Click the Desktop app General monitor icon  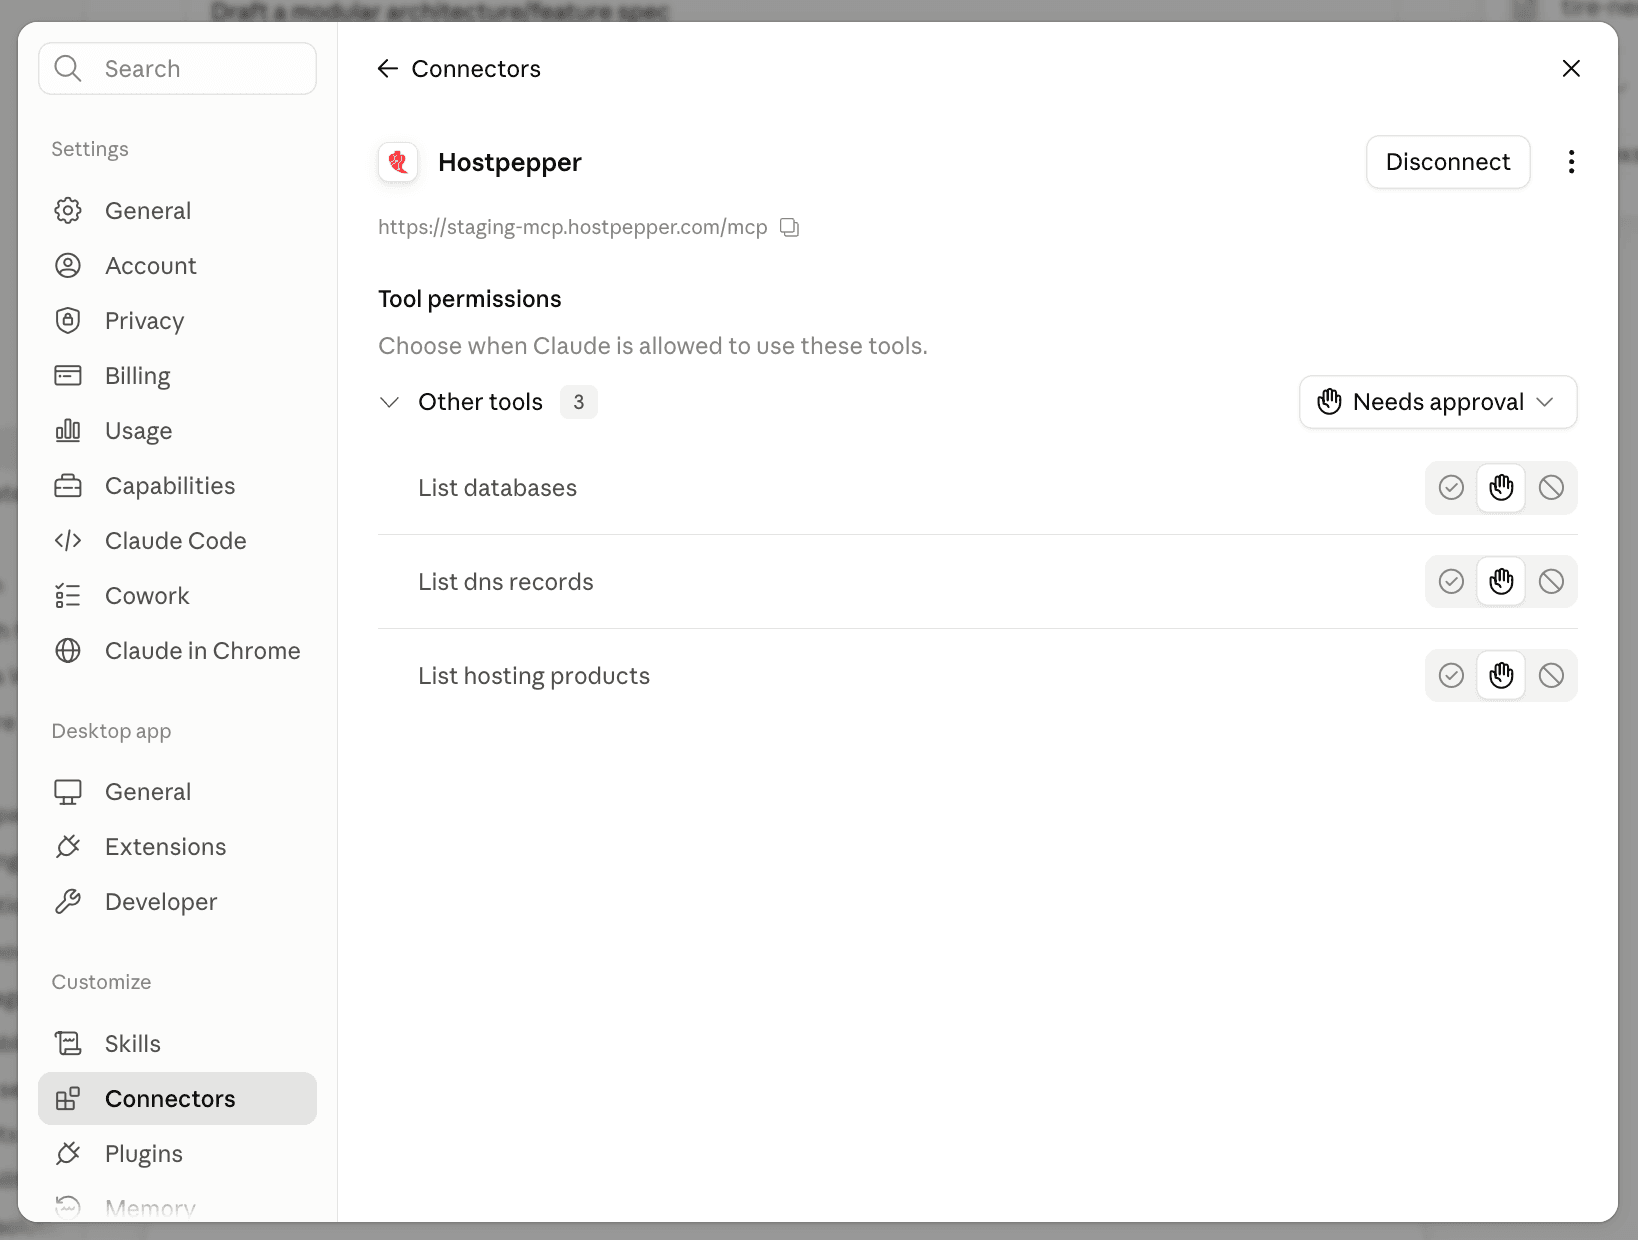point(68,792)
